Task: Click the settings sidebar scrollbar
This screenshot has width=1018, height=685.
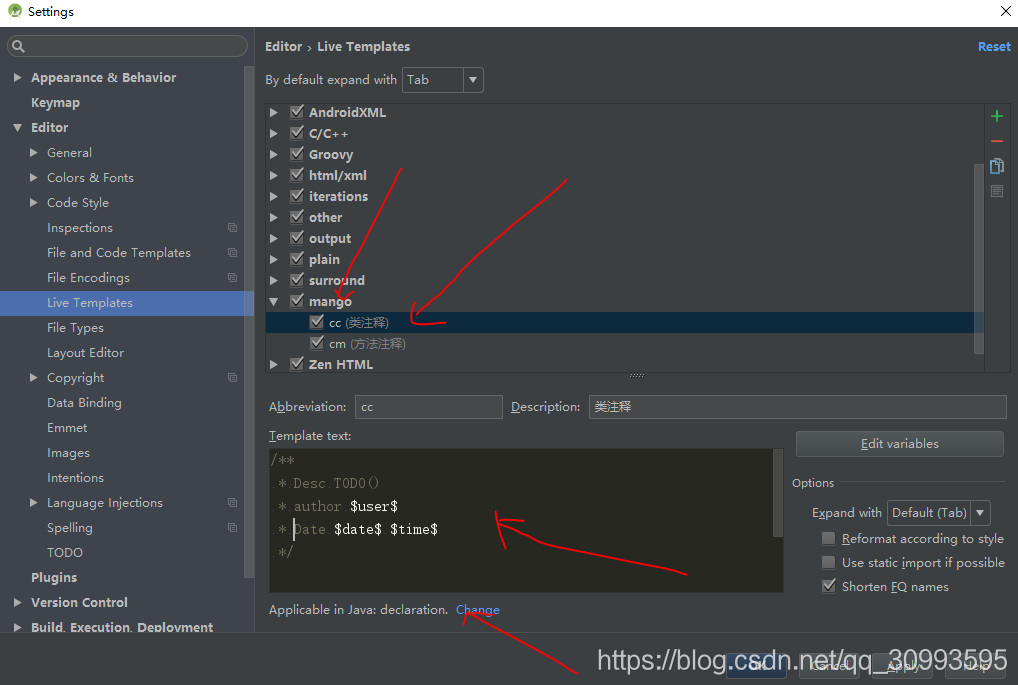Action: tap(249, 321)
